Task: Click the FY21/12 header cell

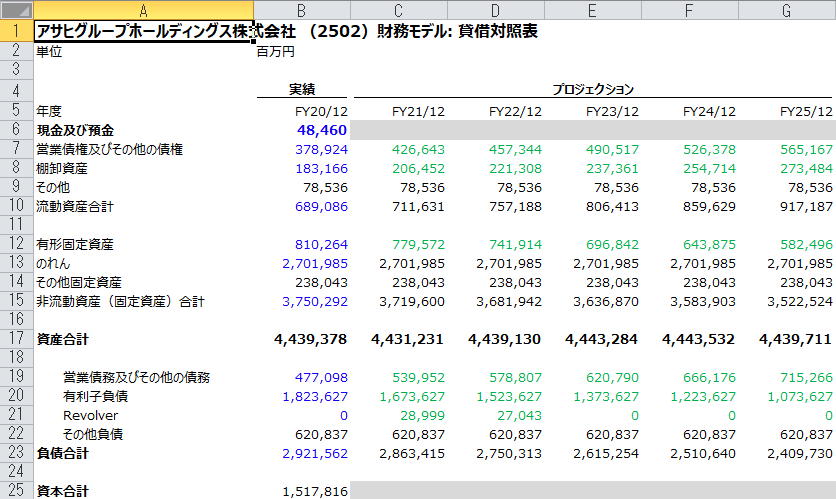Action: (418, 111)
